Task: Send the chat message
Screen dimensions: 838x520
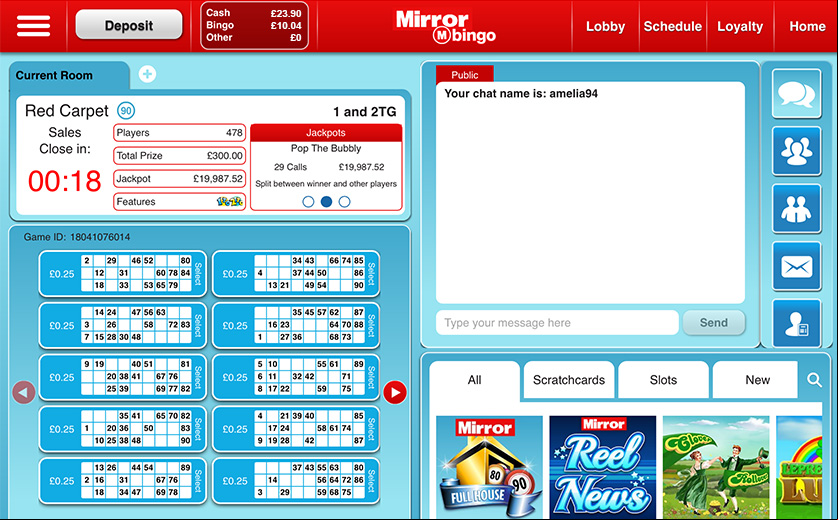Action: coord(713,322)
